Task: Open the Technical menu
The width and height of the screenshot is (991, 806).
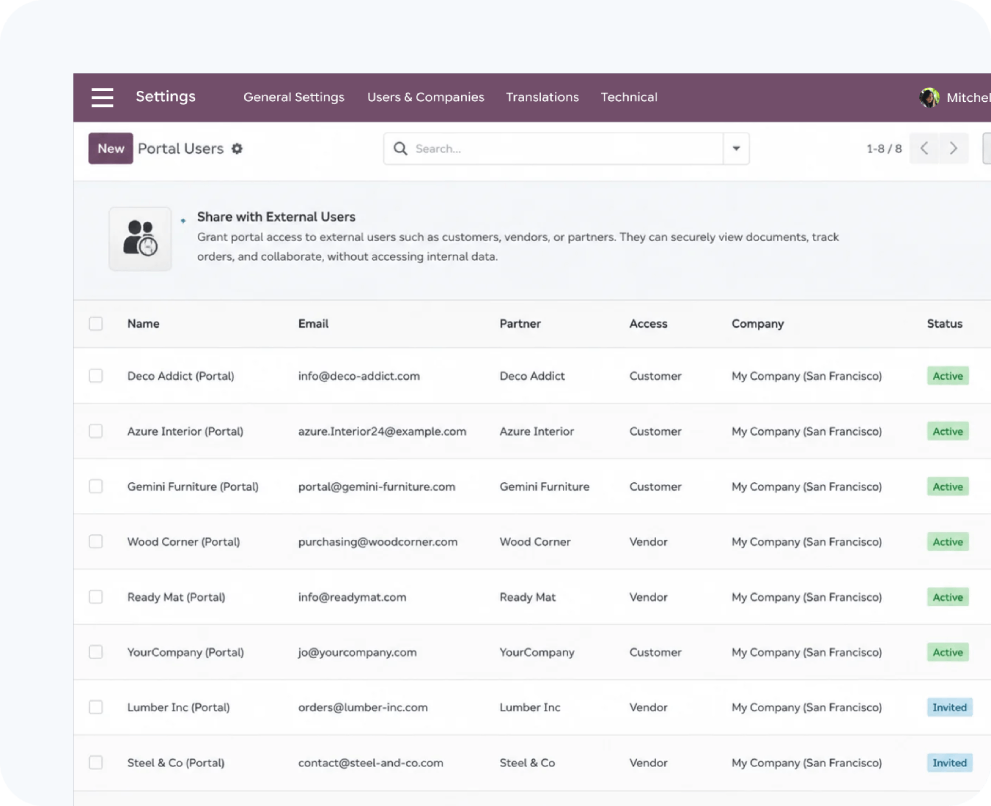Action: tap(629, 97)
